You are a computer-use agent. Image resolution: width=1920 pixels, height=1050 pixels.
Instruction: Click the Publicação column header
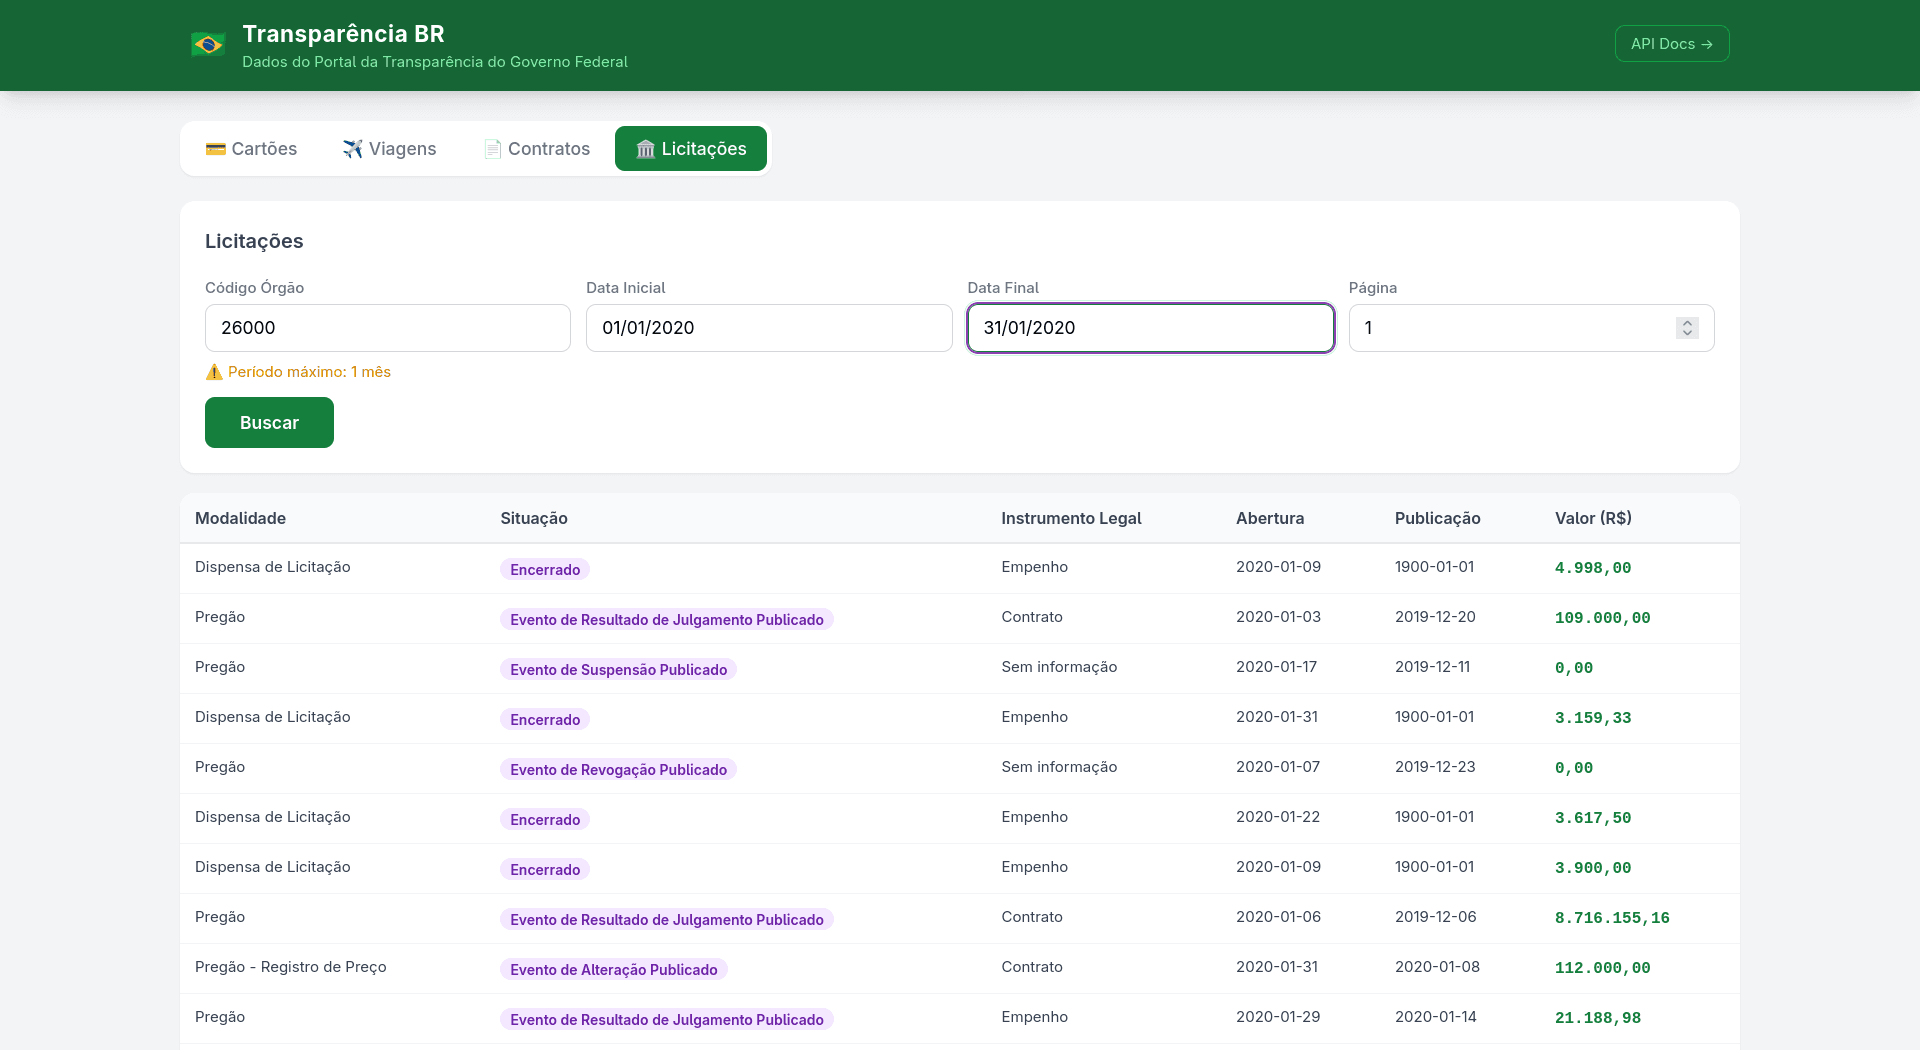(1438, 518)
